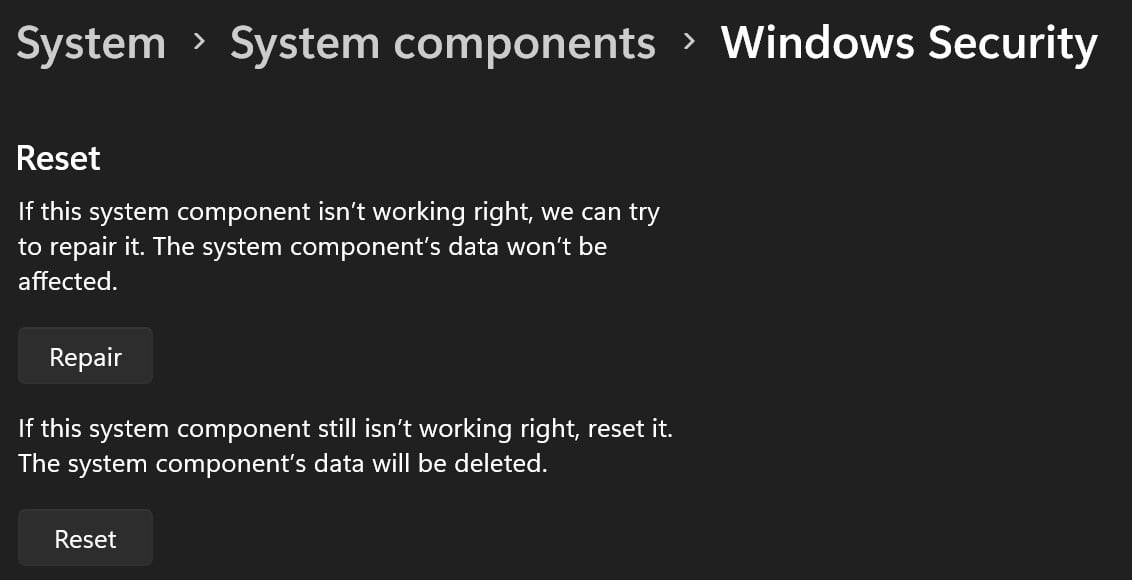Click the Reset section heading

point(58,157)
